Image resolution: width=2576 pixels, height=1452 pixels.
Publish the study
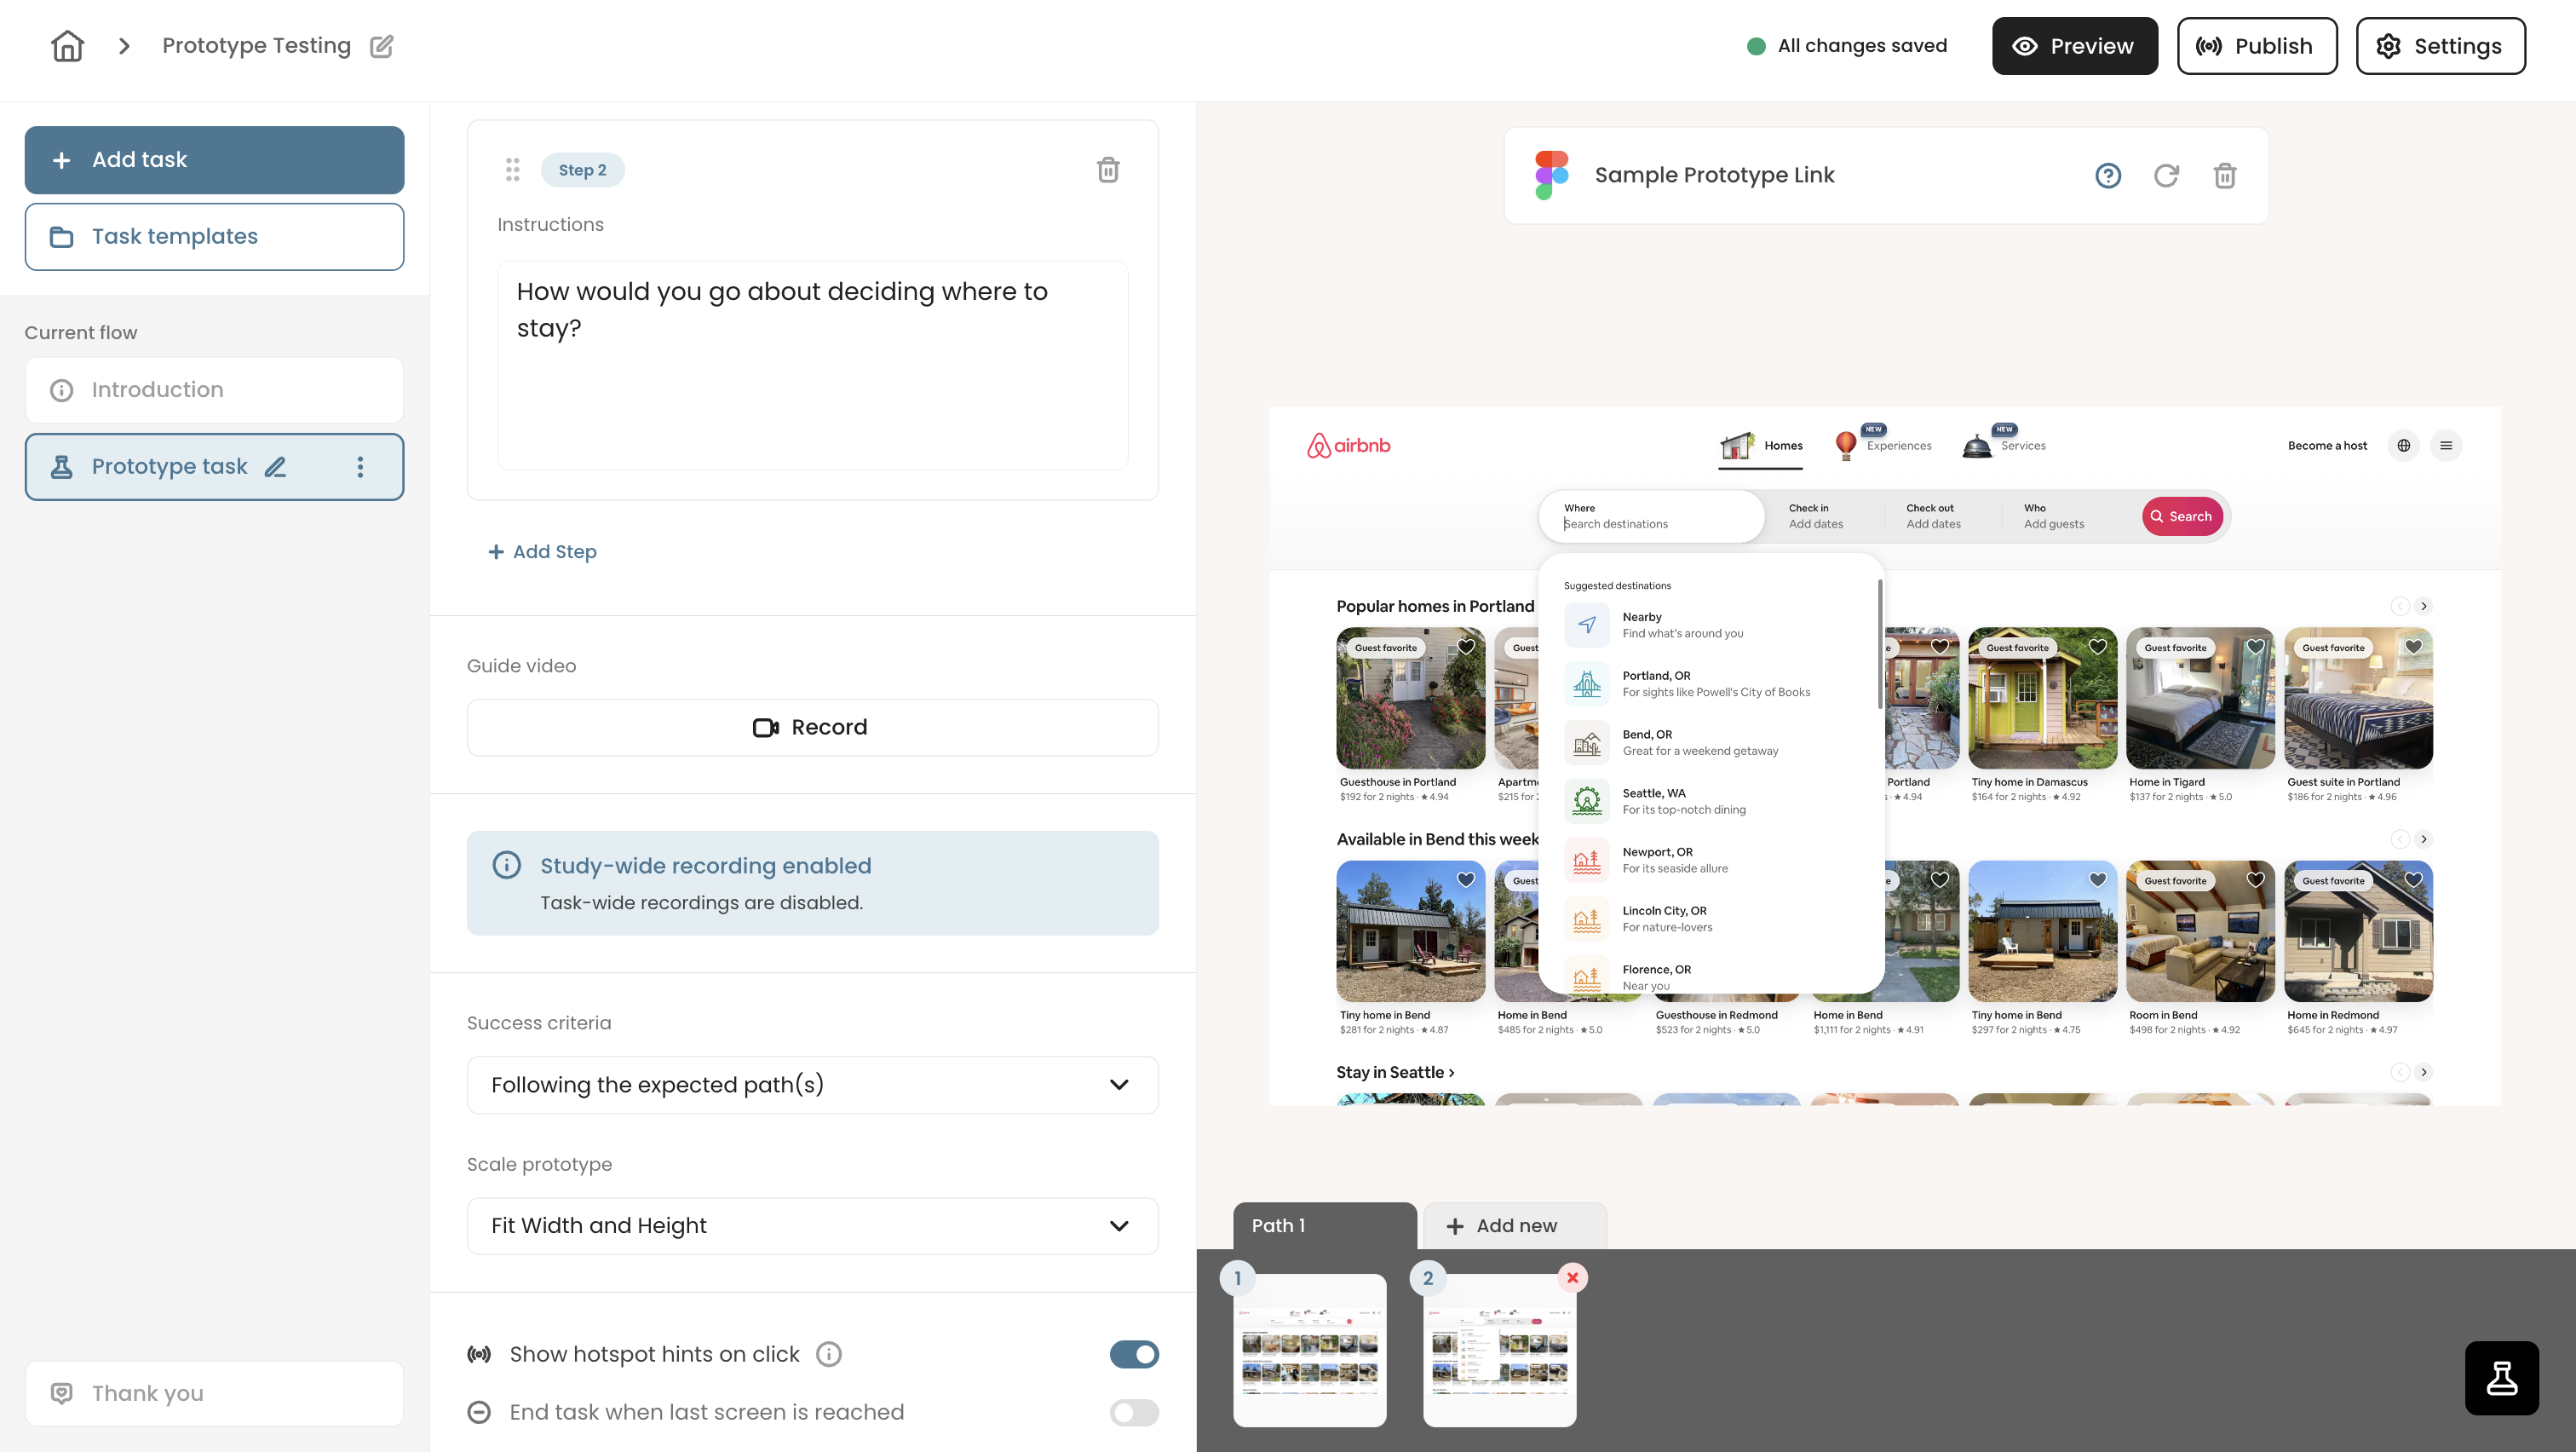click(2256, 46)
